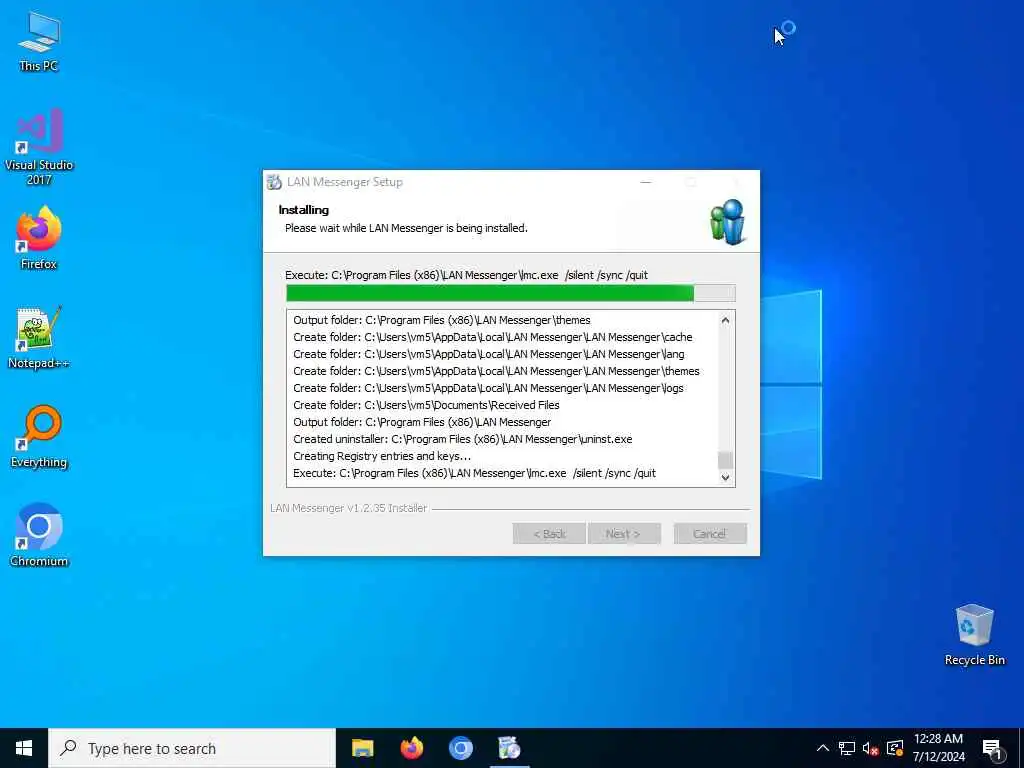Click the LAN Messenger logo in installer header

(728, 221)
